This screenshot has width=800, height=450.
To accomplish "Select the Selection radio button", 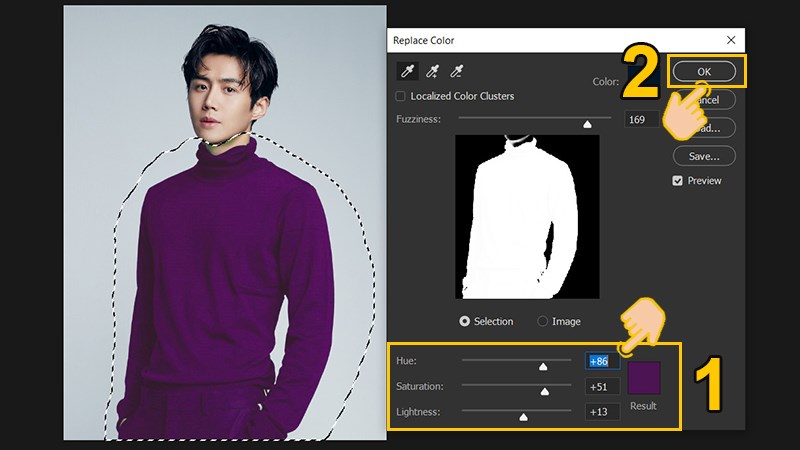I will point(465,321).
